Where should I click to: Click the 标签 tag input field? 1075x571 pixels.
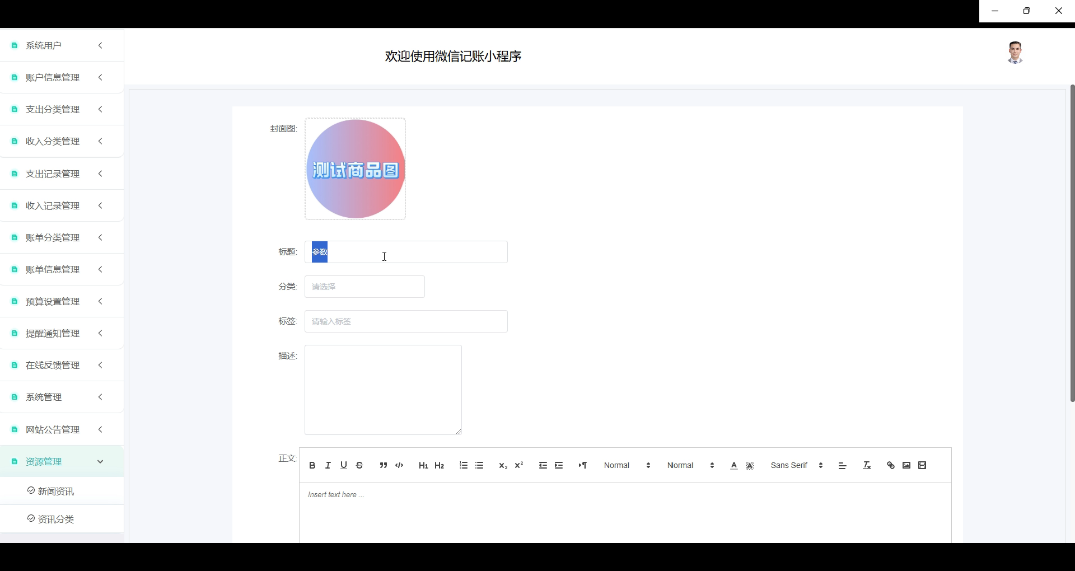tap(406, 321)
